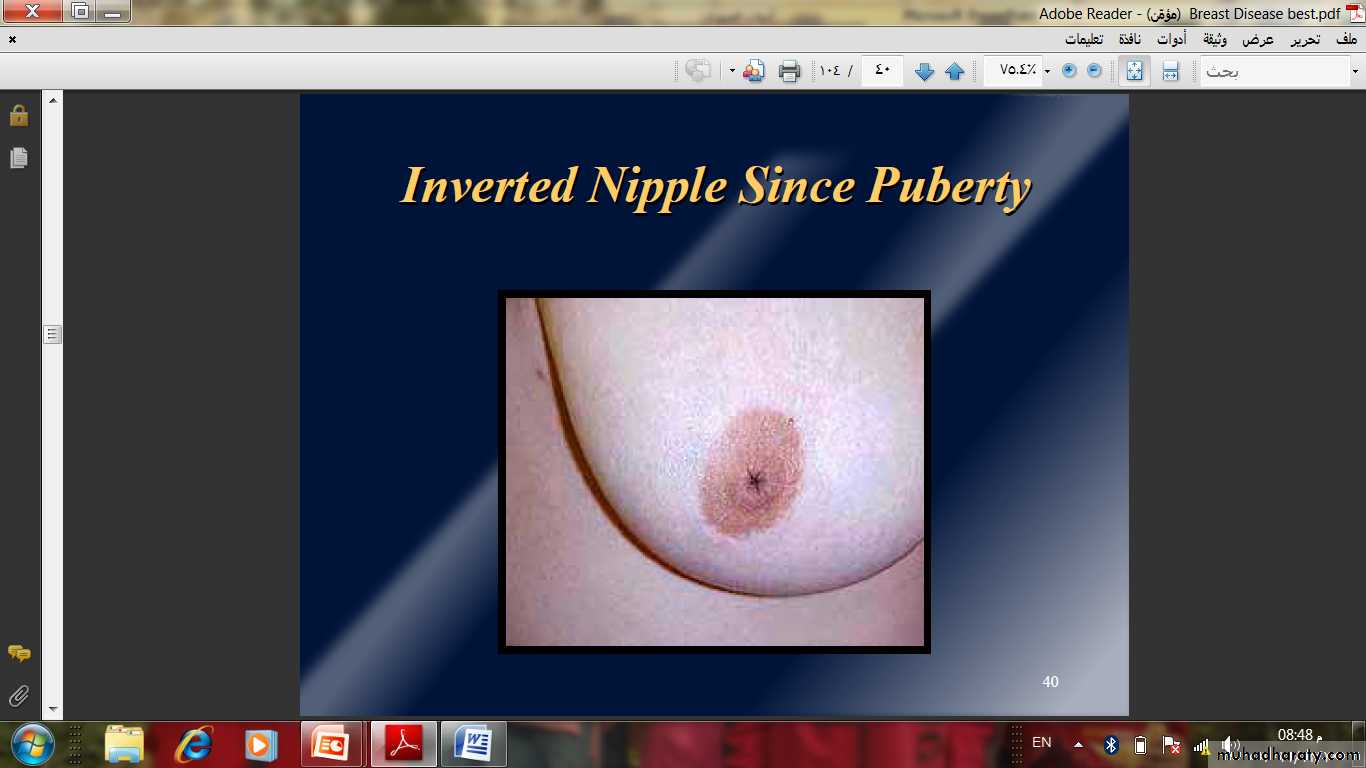Open the Attachments paperclip panel
1366x768 pixels.
coord(18,695)
